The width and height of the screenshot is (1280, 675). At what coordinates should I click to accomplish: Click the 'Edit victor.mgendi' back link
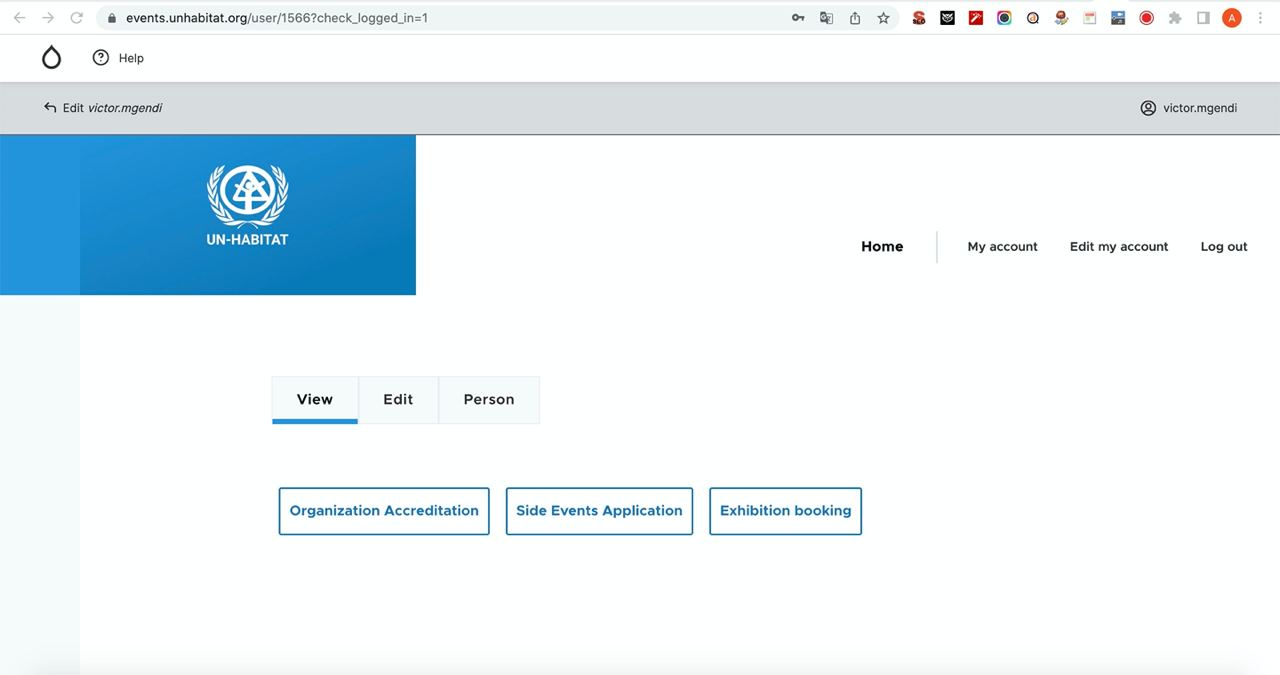[102, 108]
